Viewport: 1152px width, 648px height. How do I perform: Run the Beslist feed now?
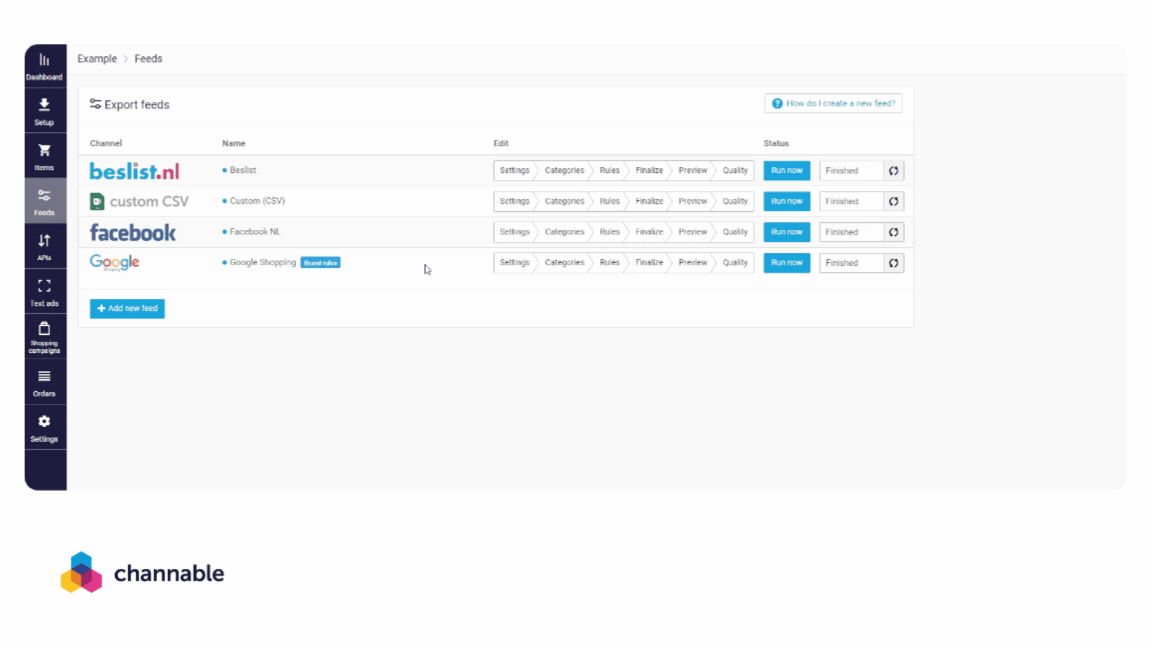click(787, 170)
